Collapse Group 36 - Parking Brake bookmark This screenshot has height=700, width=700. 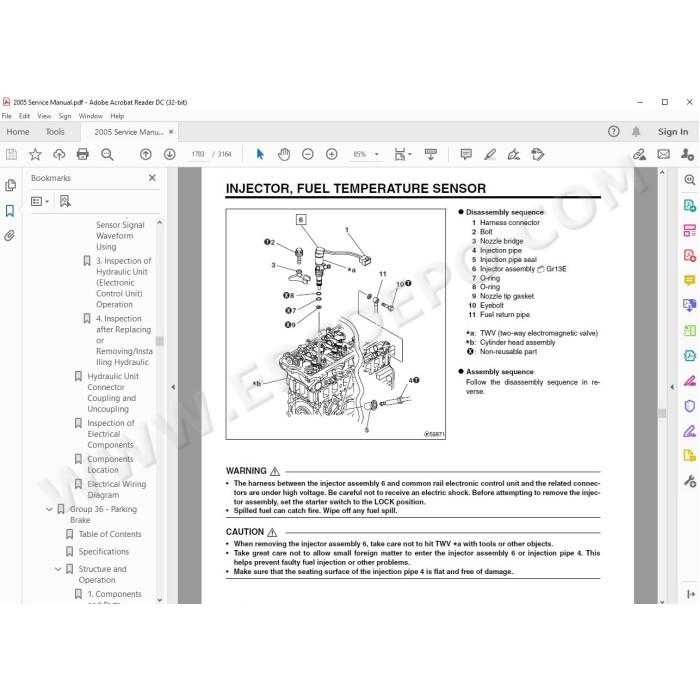pos(50,509)
